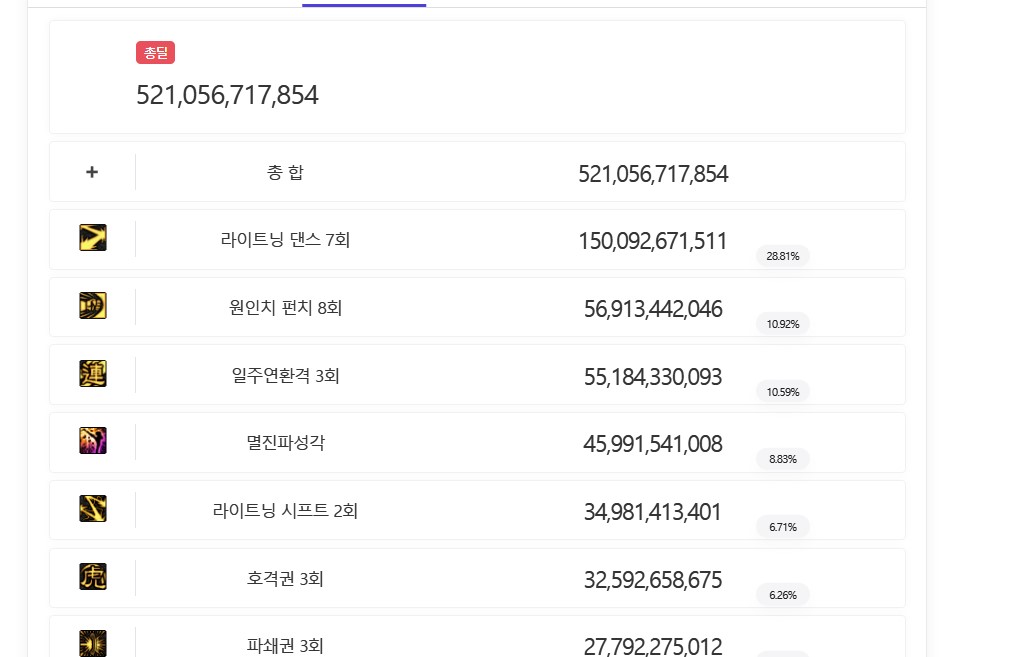Click the 28.81% percentage badge
1020x657 pixels.
click(x=783, y=256)
